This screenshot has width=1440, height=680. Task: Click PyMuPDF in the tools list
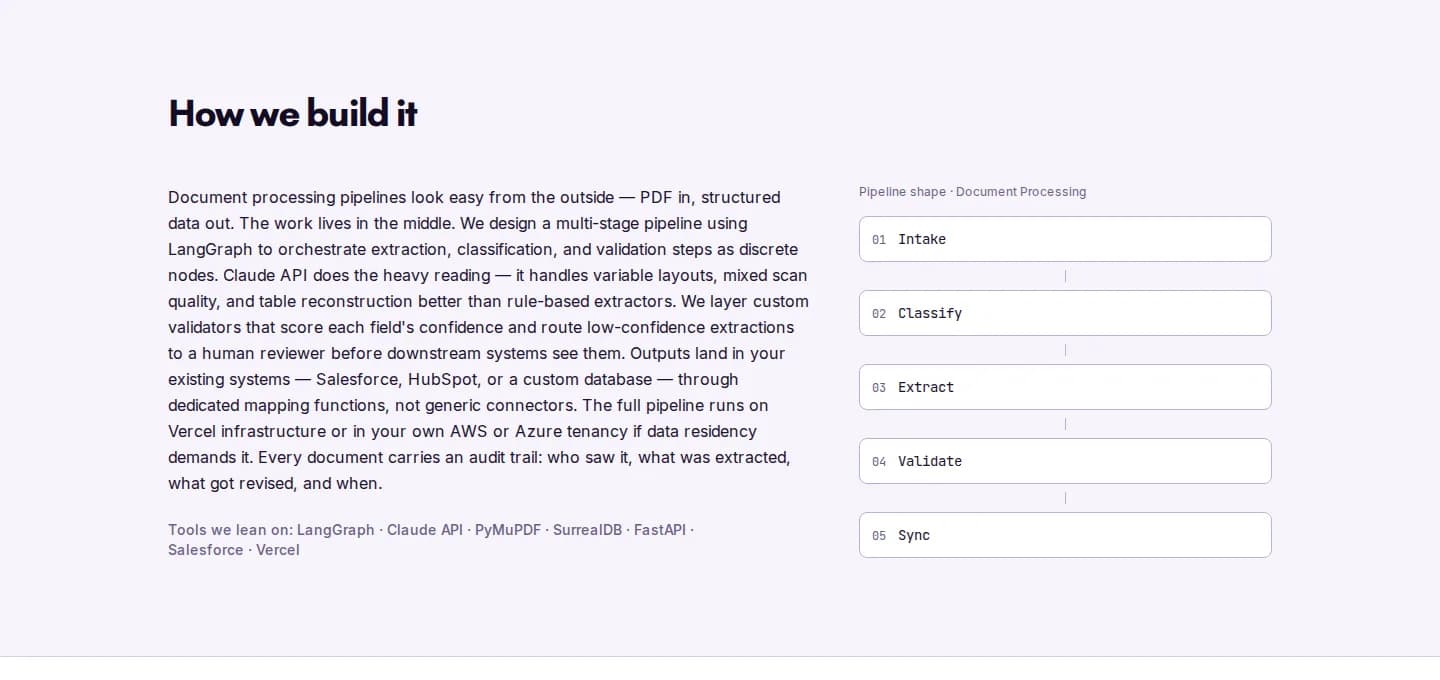508,530
